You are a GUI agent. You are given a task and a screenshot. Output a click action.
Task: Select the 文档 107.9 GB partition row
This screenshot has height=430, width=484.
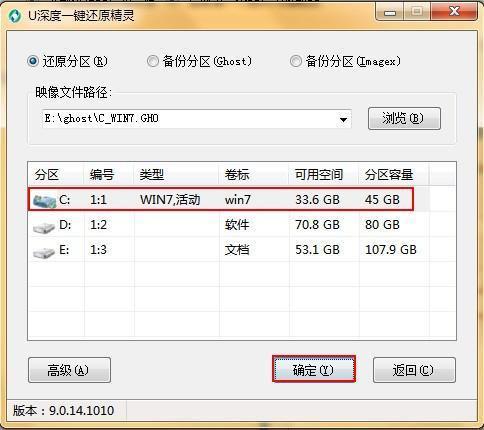coord(242,250)
